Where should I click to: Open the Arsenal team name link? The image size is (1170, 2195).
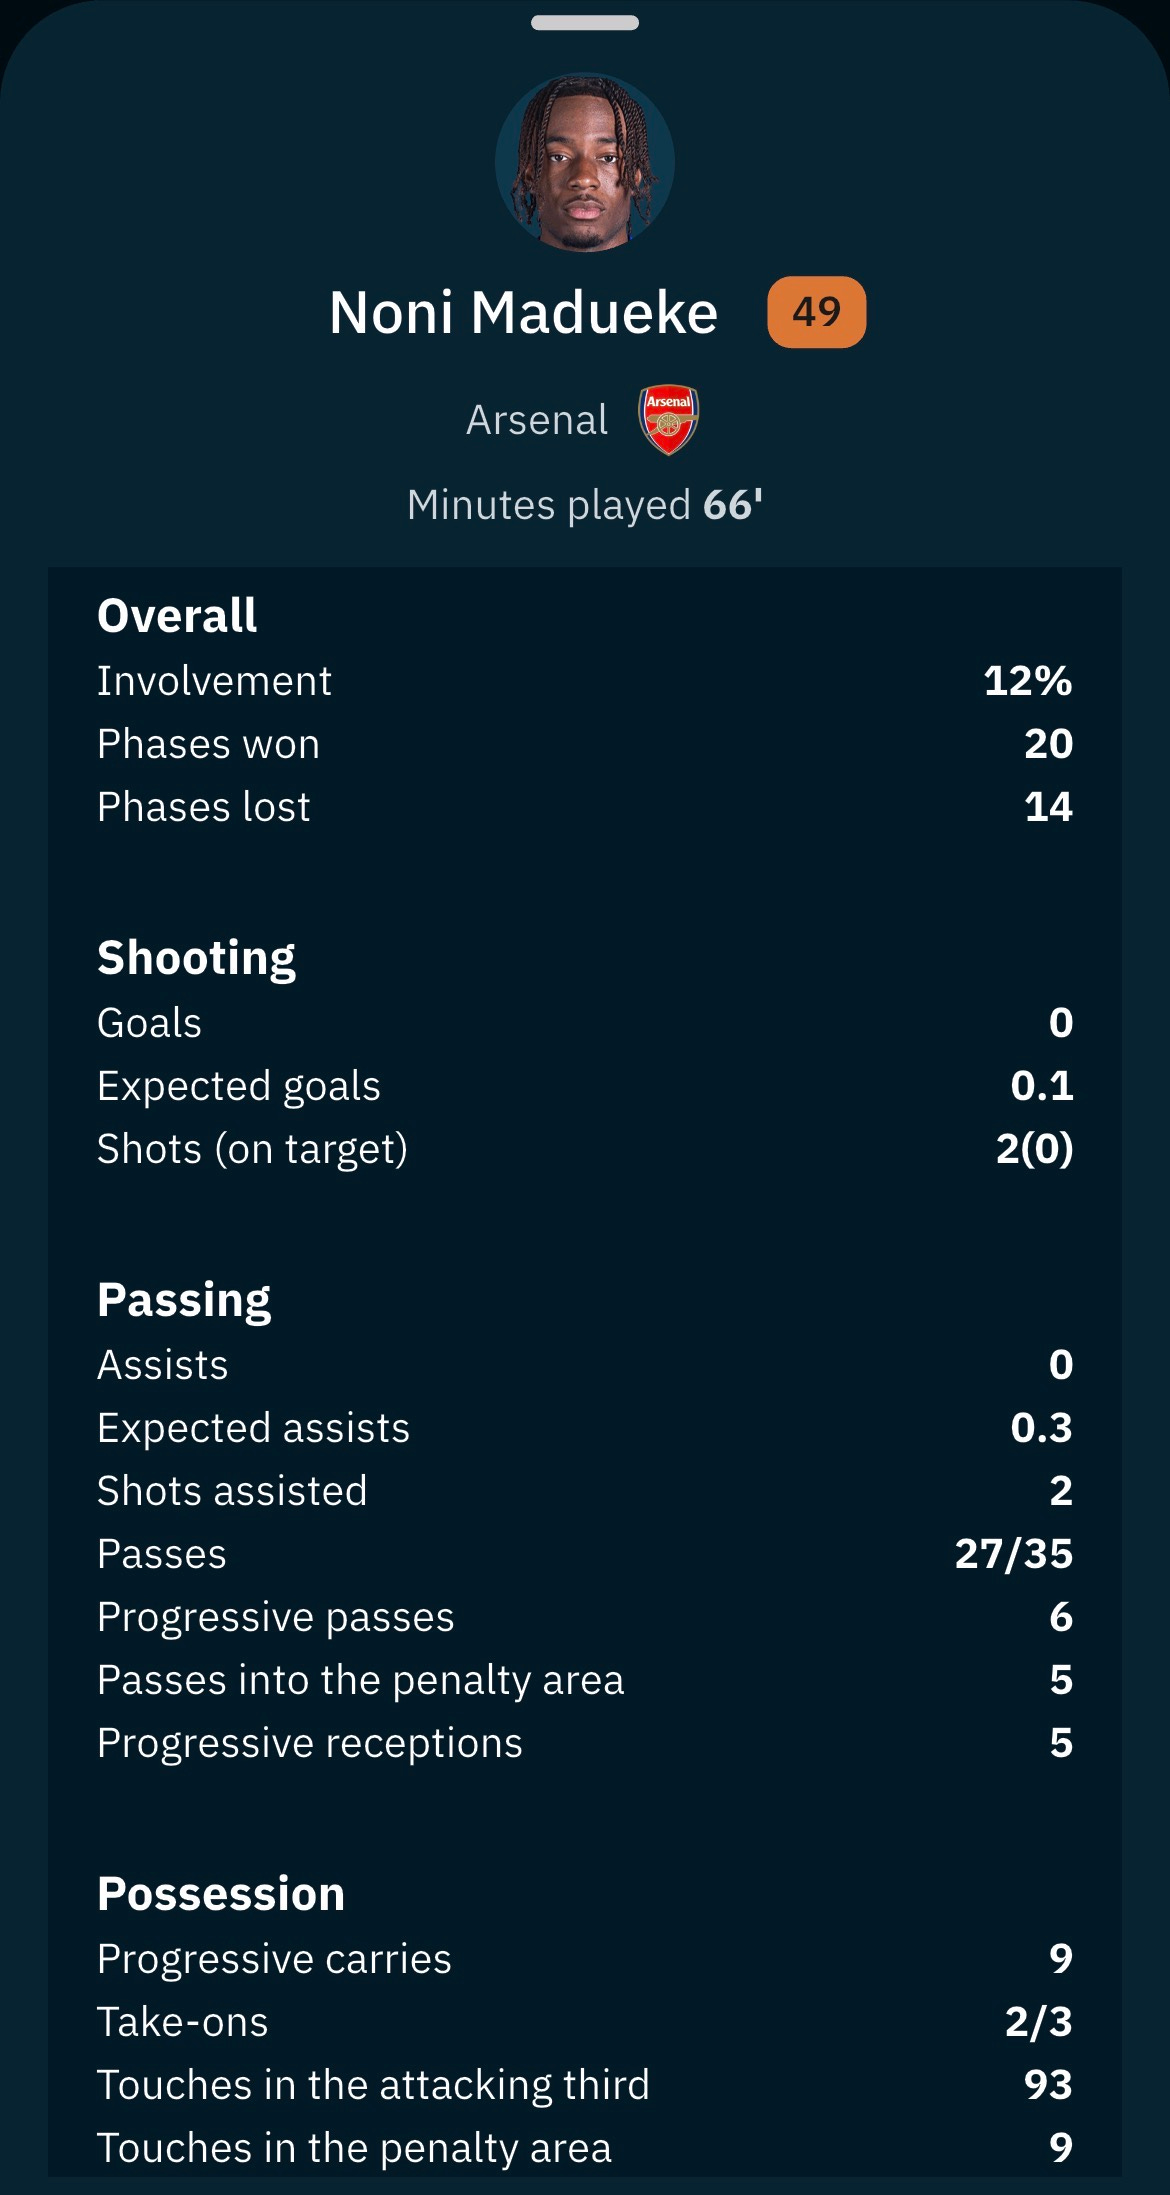(537, 420)
